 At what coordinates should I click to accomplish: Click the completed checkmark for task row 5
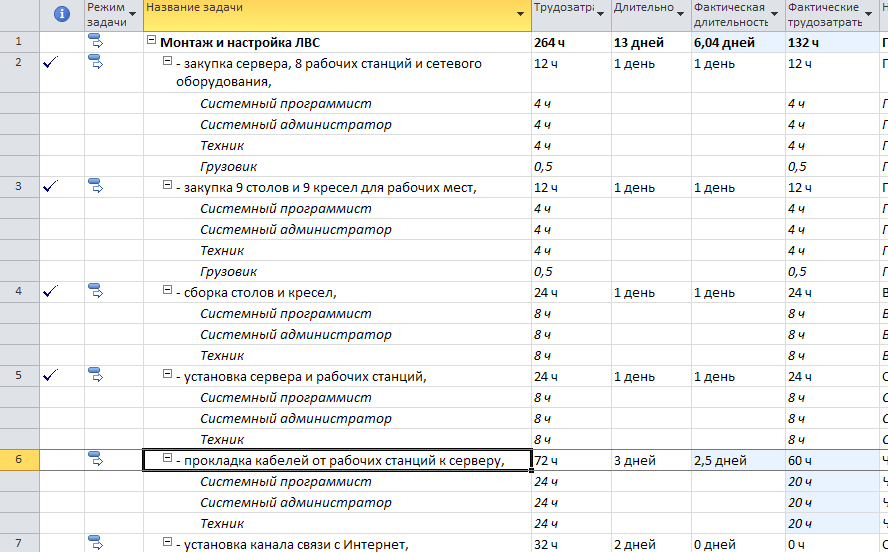(x=50, y=375)
